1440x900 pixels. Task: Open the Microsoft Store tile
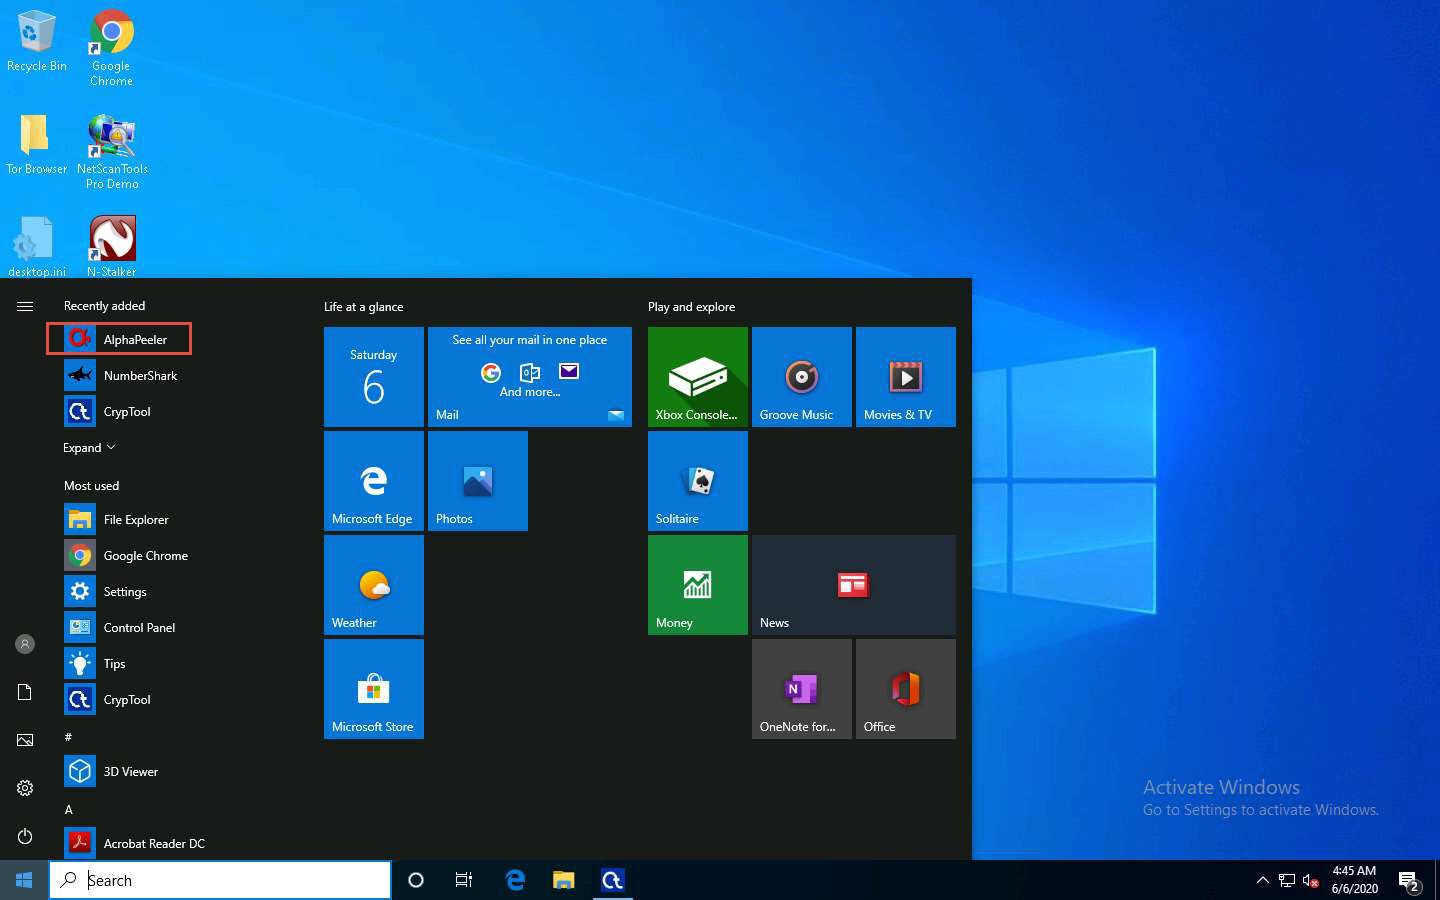click(x=374, y=689)
